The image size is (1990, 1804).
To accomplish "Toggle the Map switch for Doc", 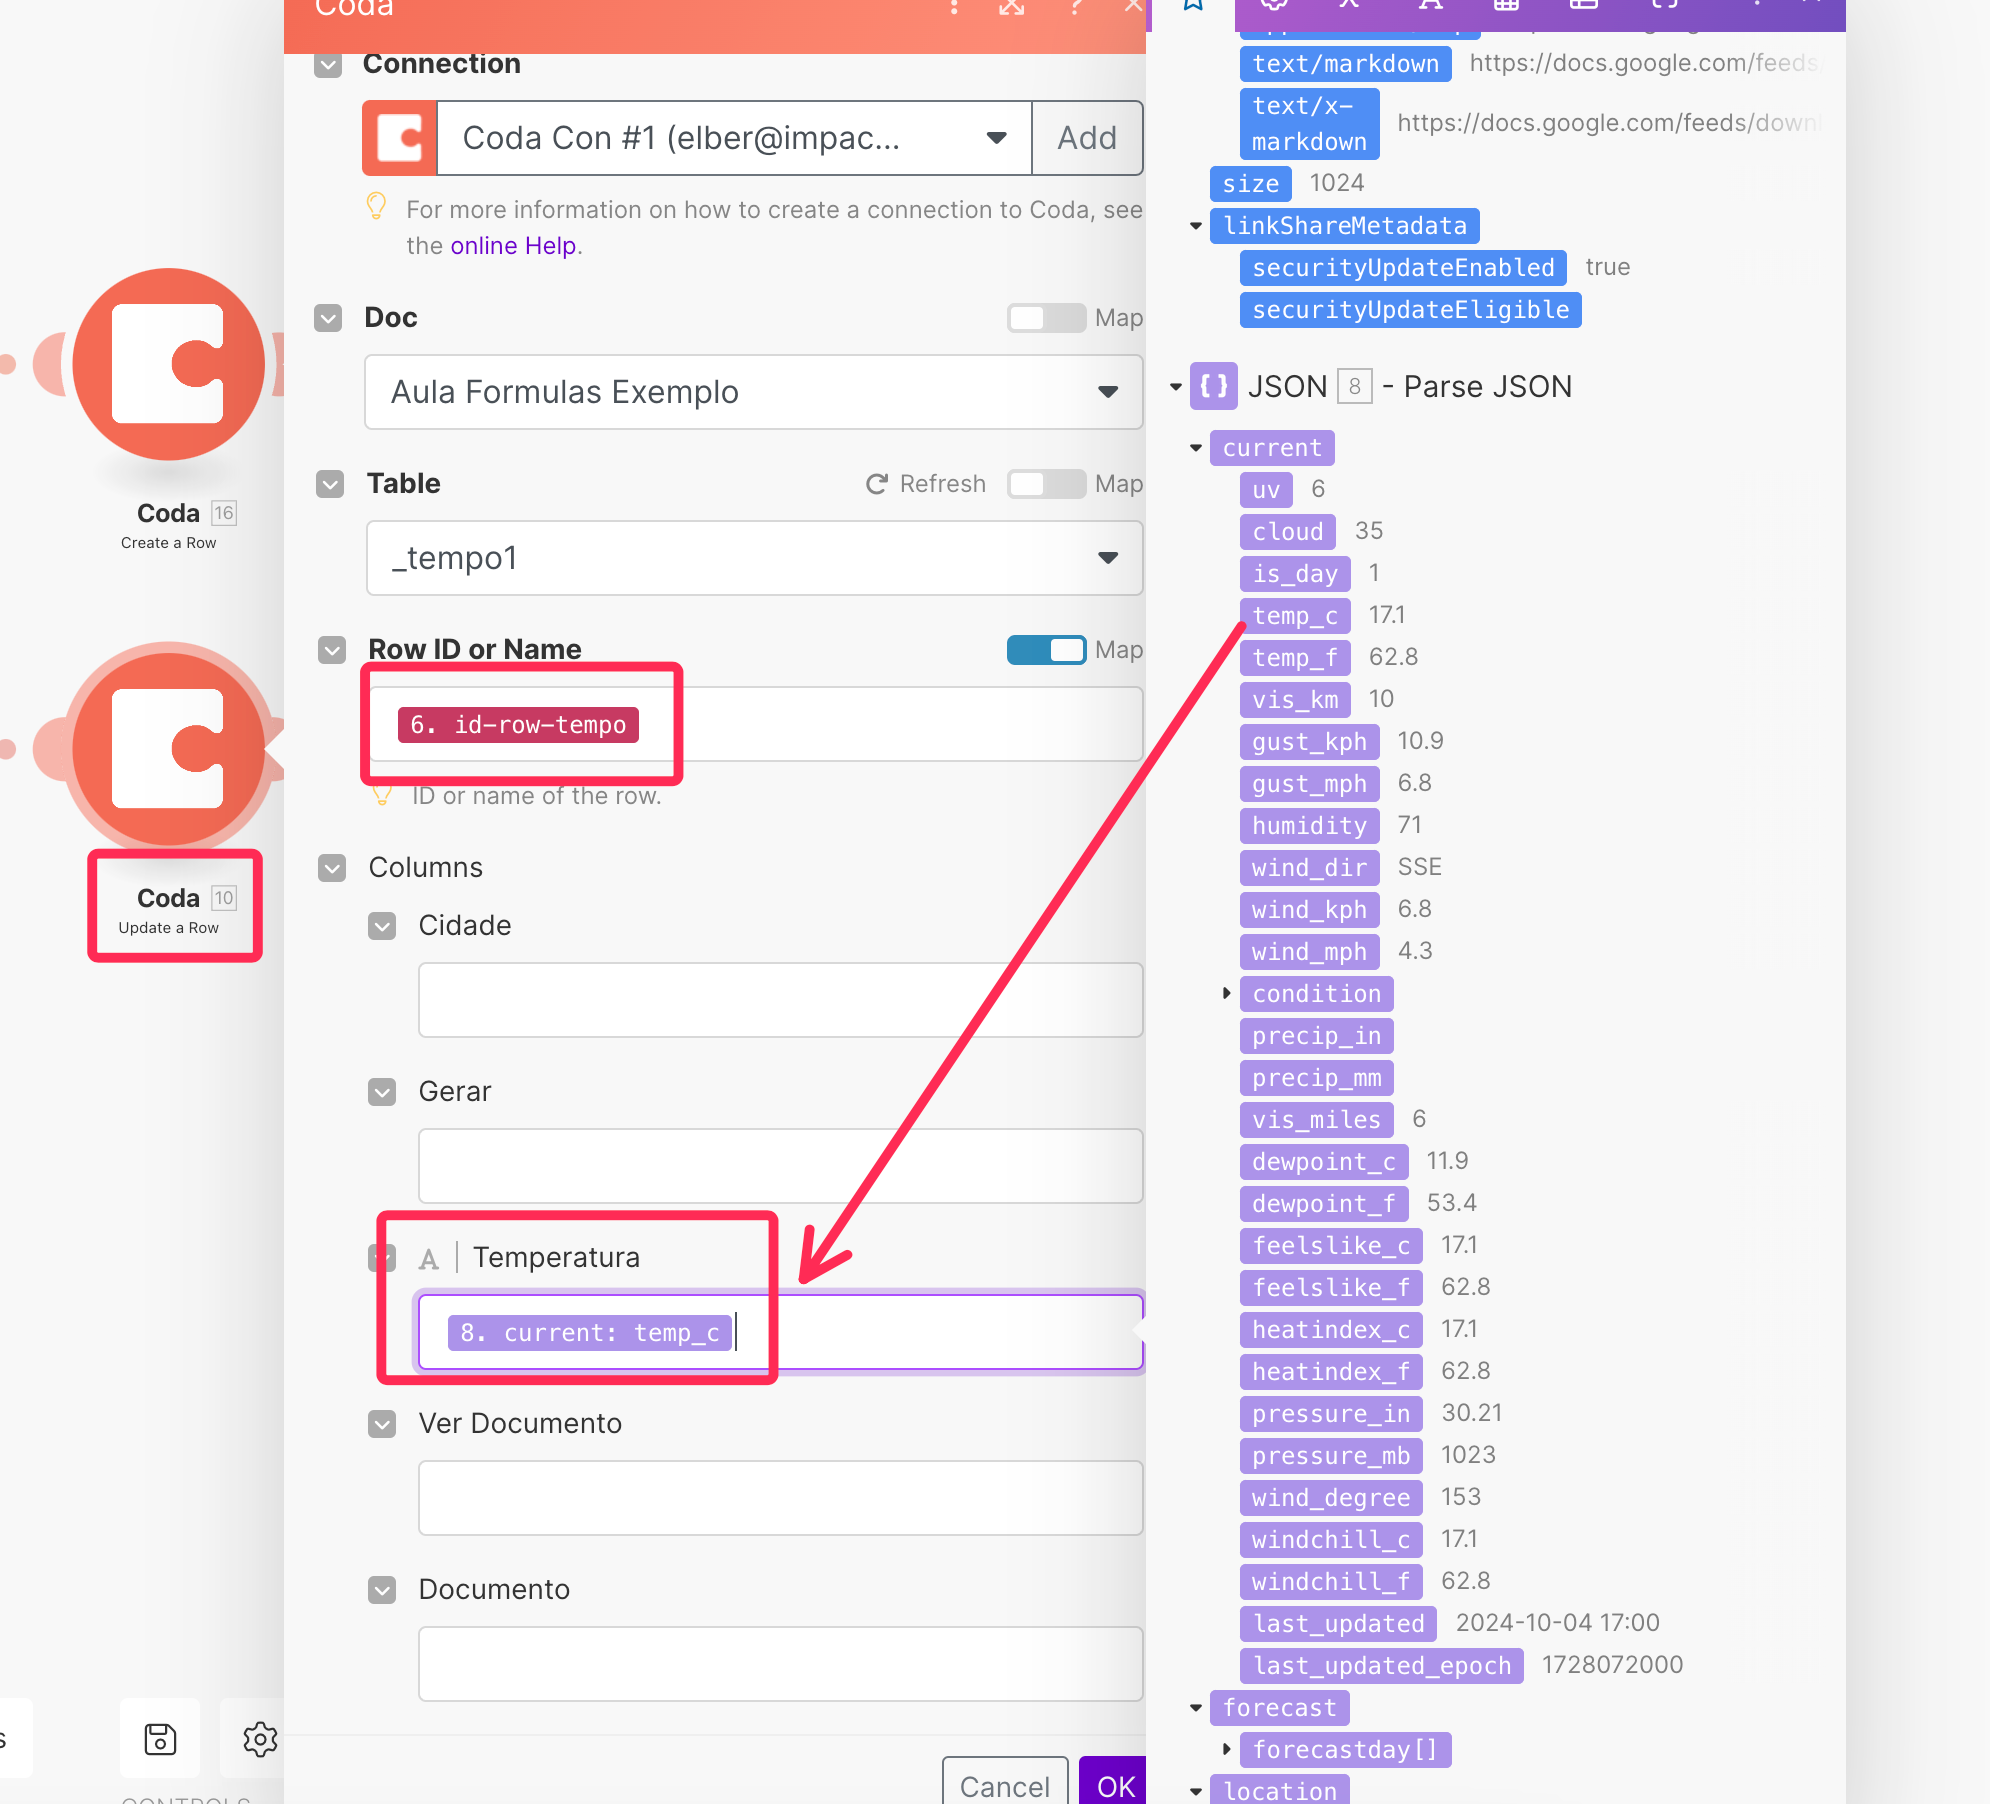I will [x=1045, y=318].
